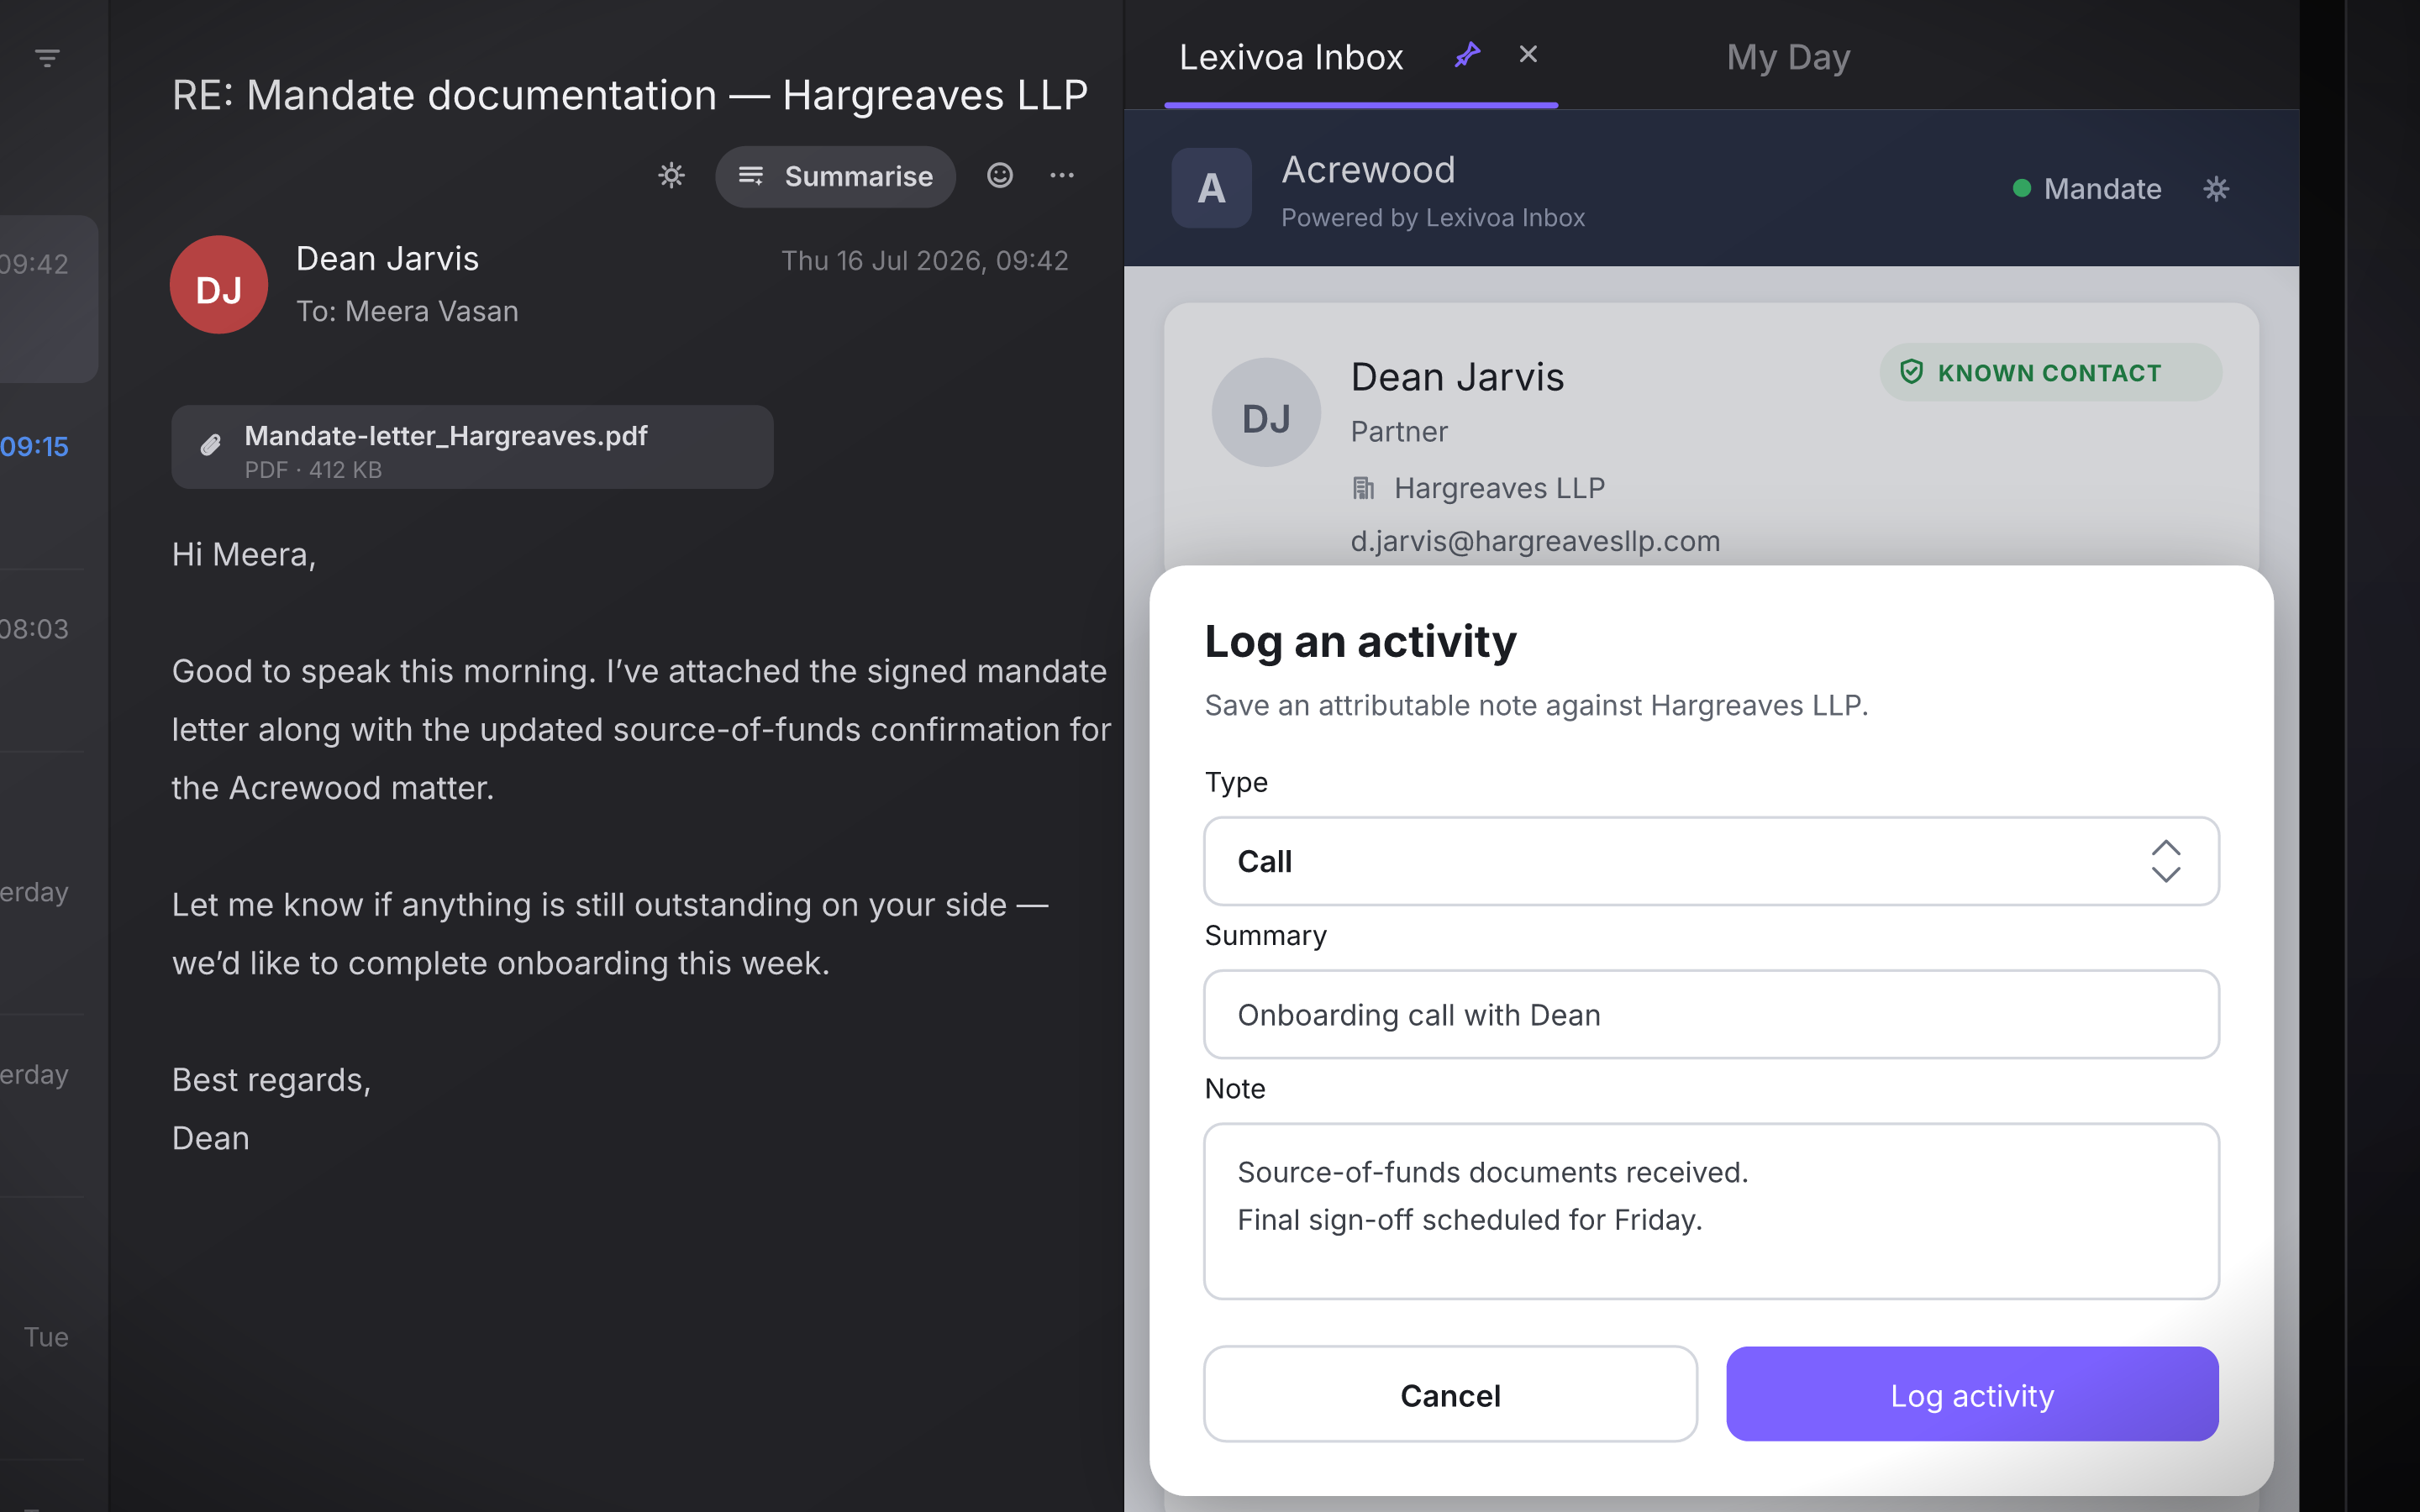Open the filter icon in left sidebar

(47, 58)
